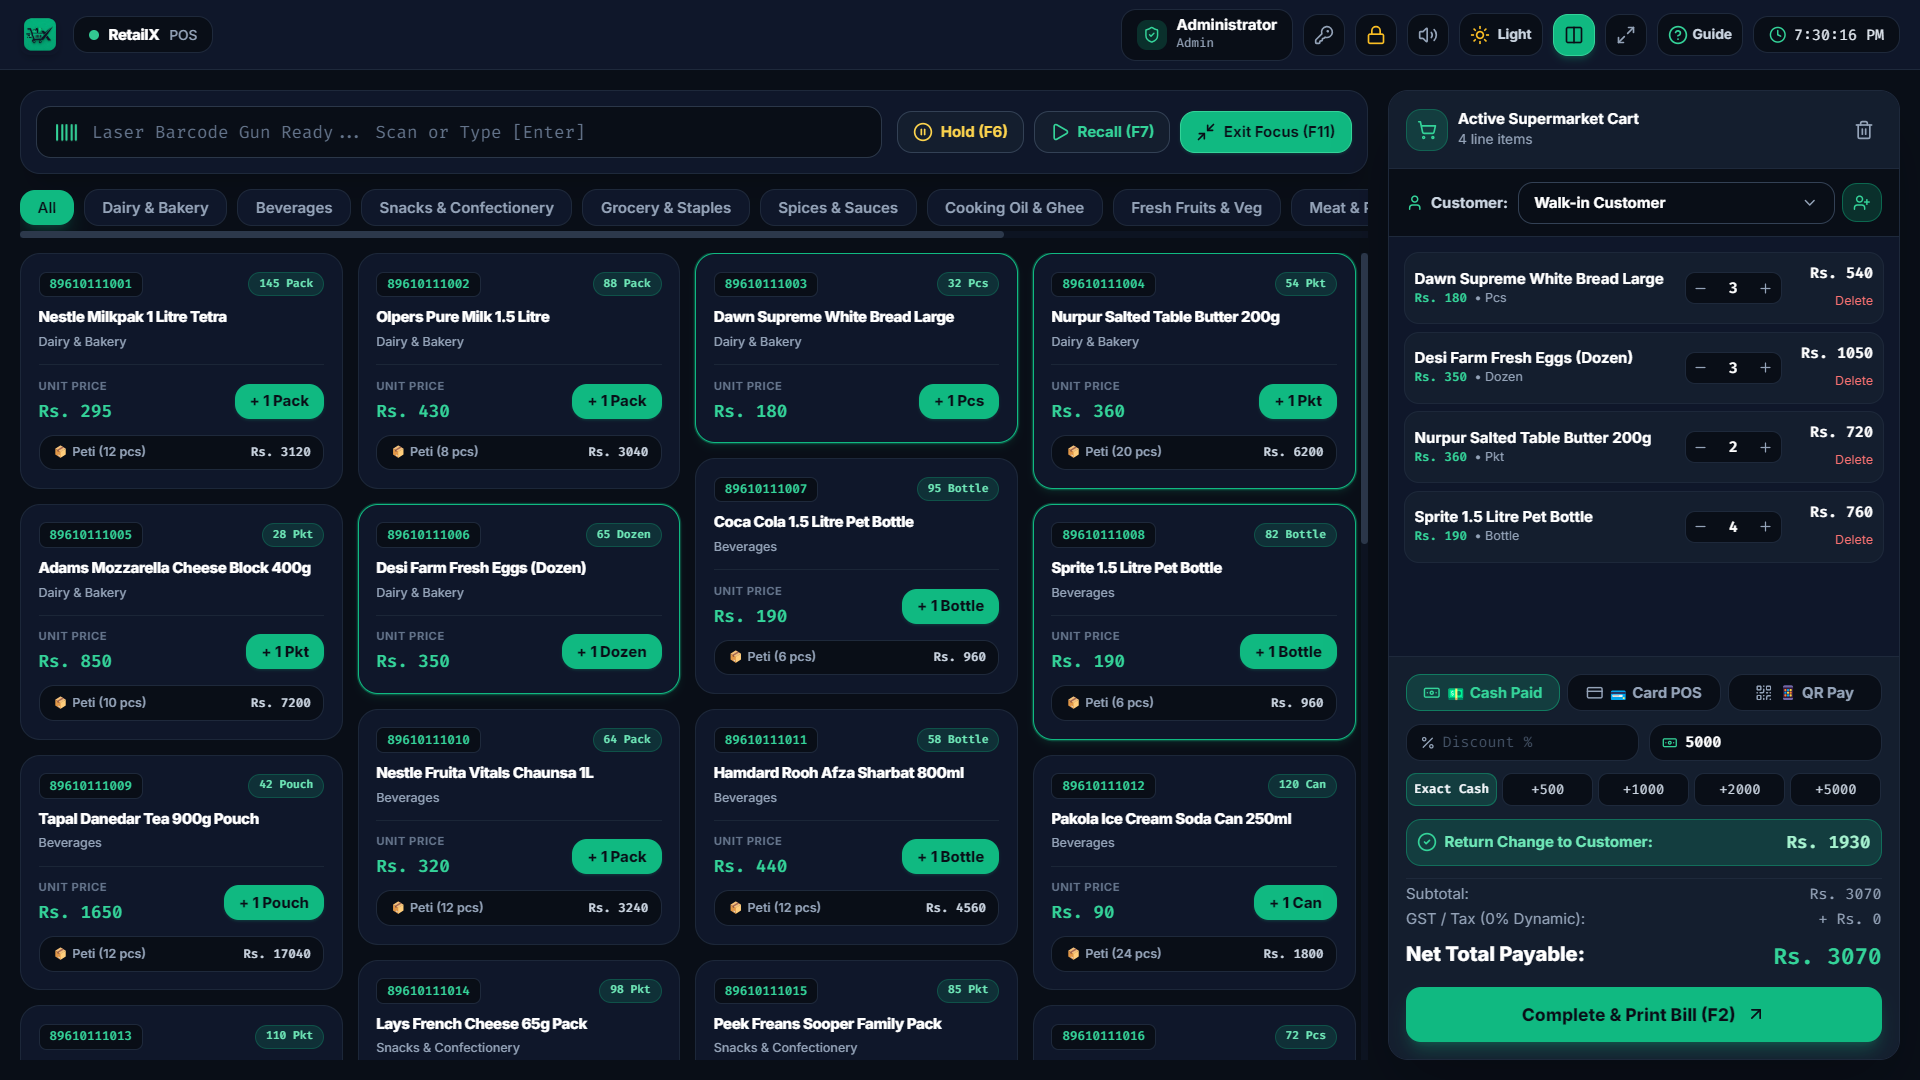
Task: Open the Walk-in Customer dropdown
Action: click(1676, 203)
